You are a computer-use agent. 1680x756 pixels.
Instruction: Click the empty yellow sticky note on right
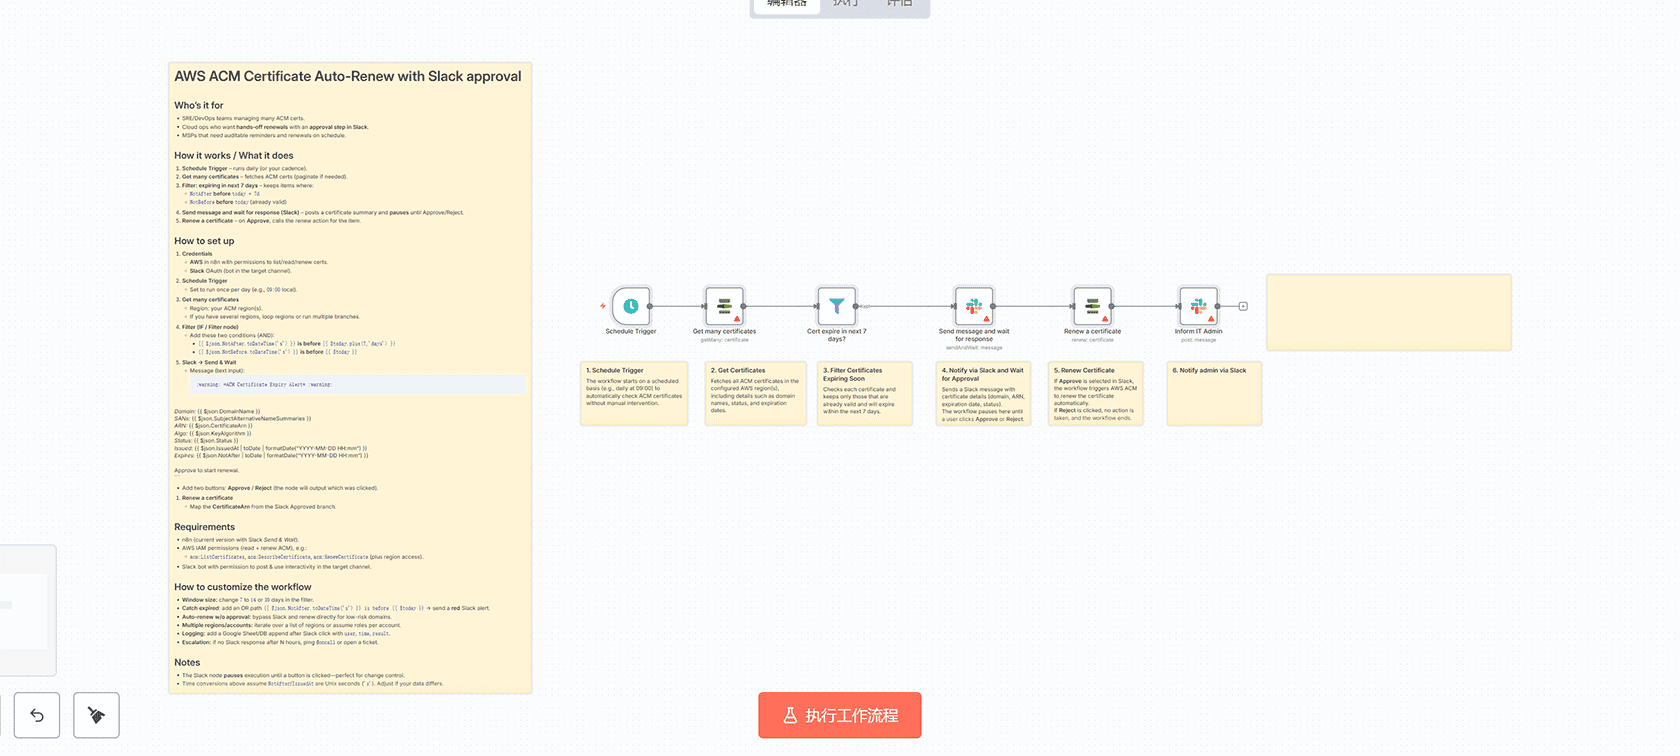(x=1388, y=312)
